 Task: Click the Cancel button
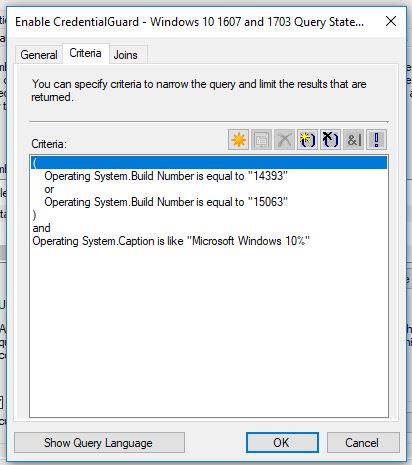click(363, 443)
